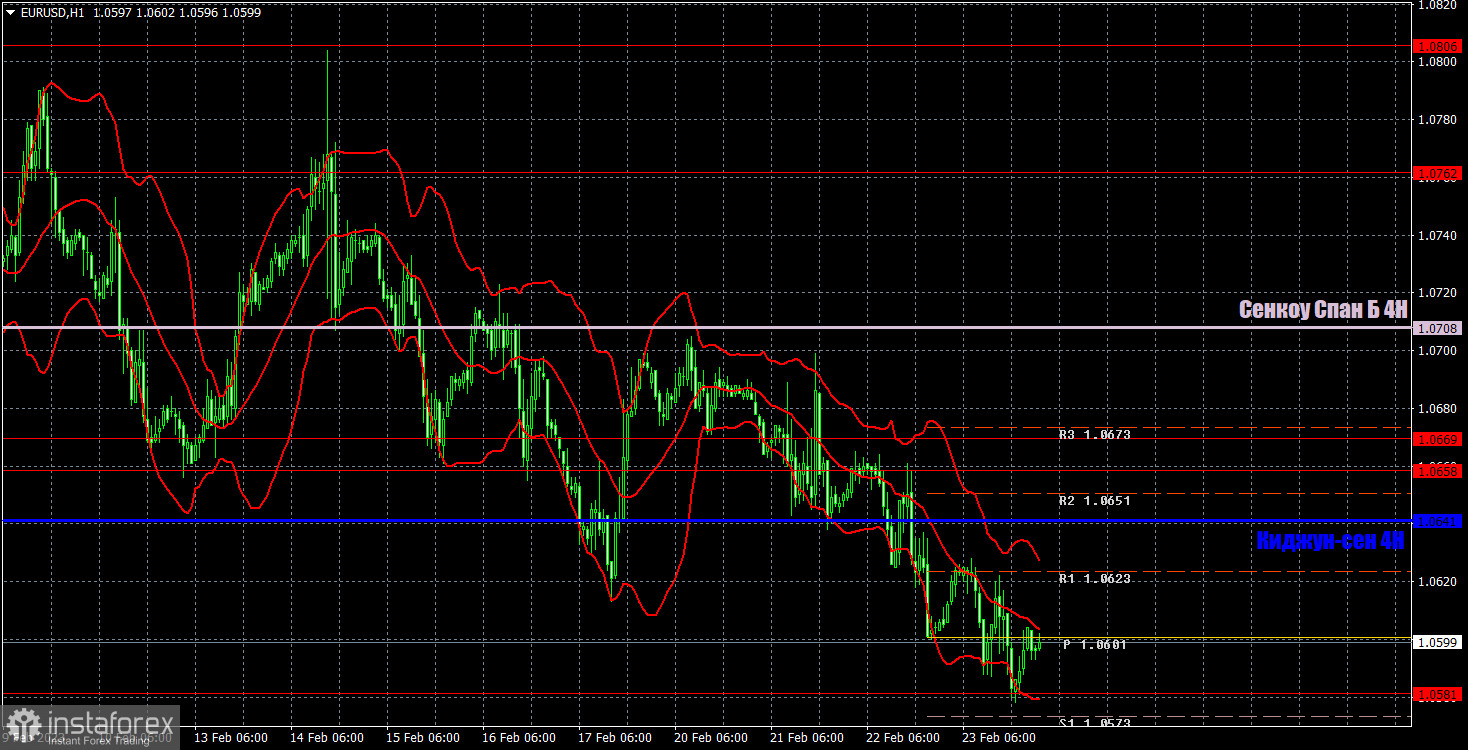This screenshot has height=750, width=1468.
Task: Click the 1.0700 price scale value
Action: point(1438,351)
